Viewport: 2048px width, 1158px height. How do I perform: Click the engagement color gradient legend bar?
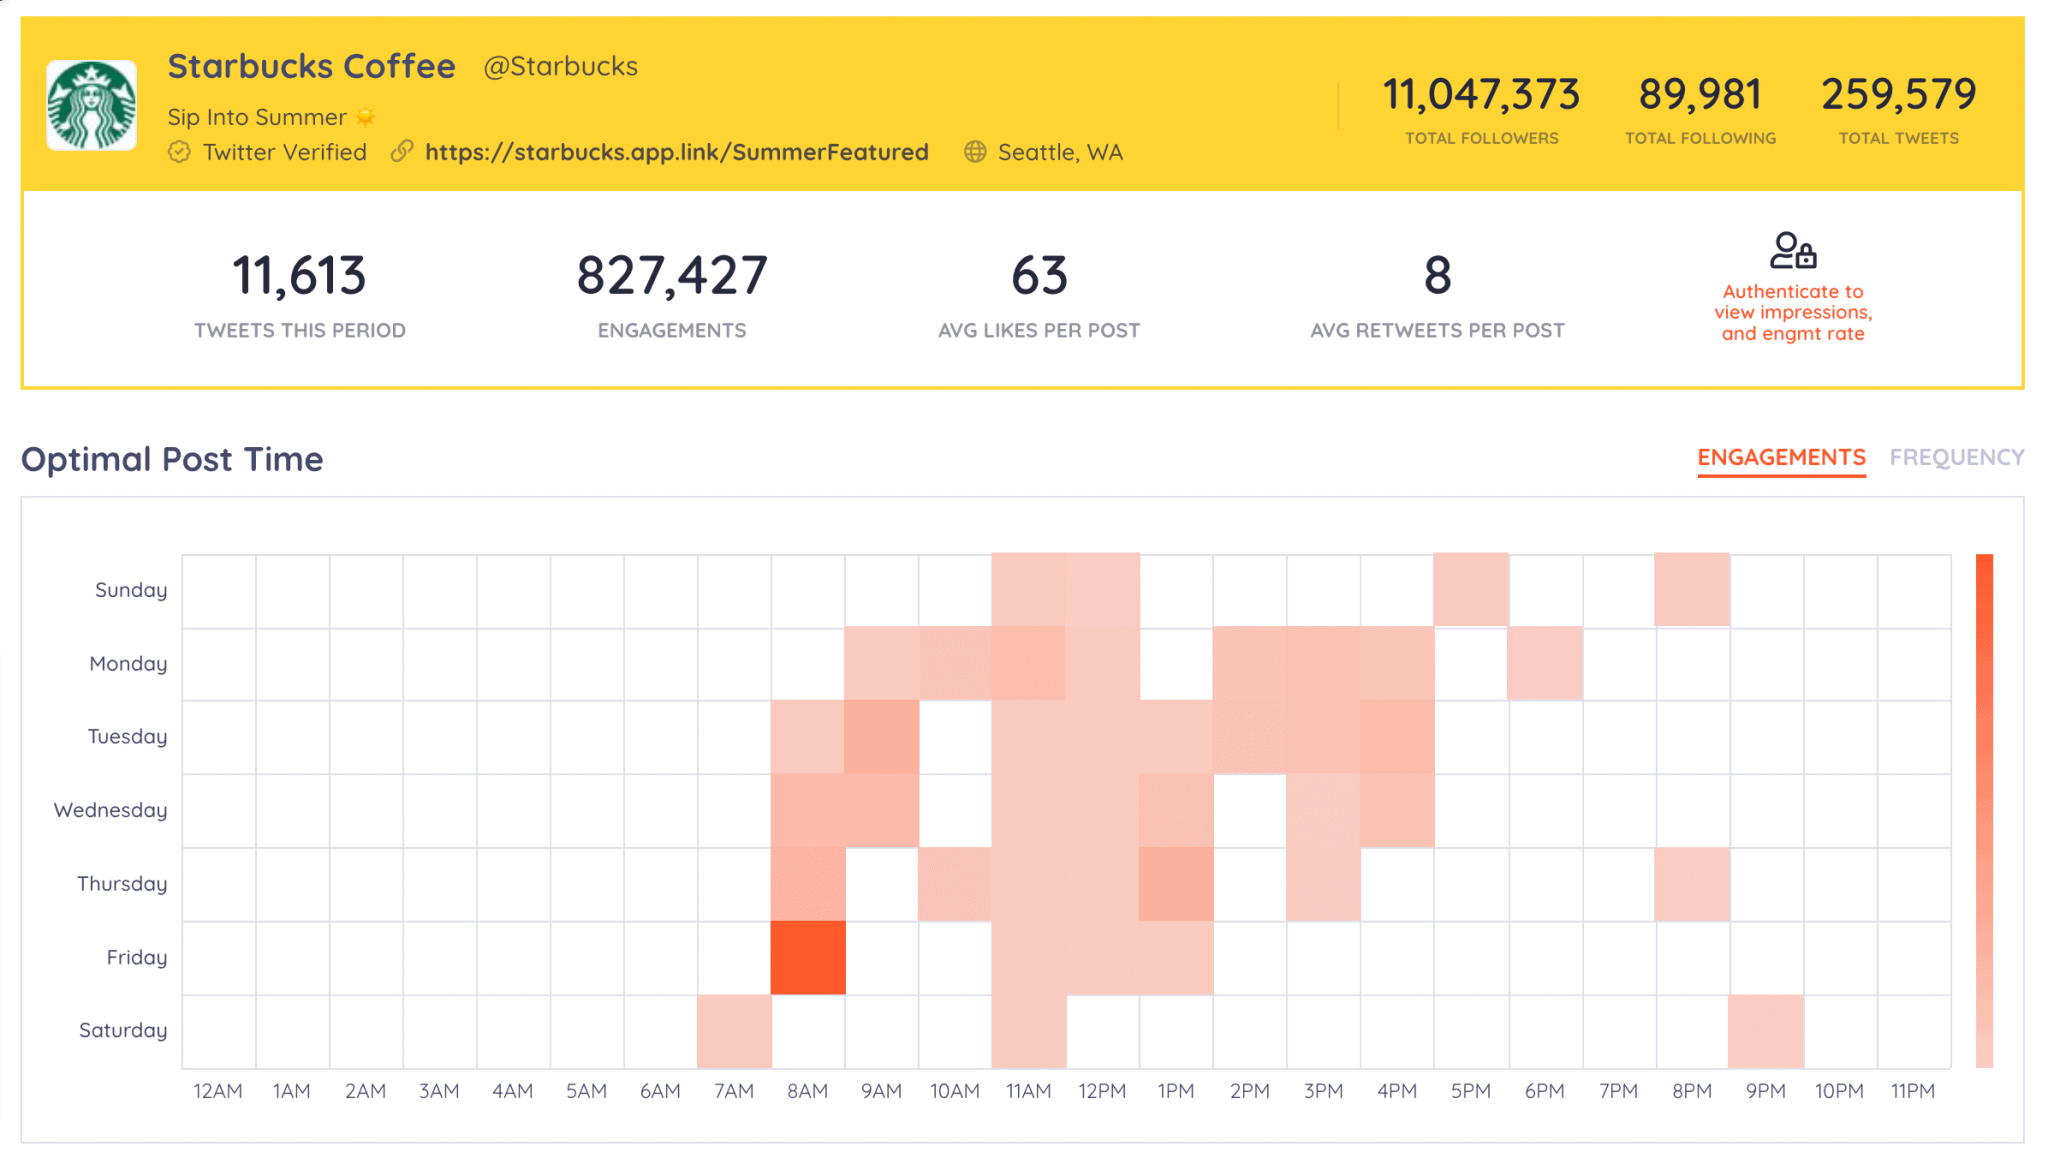[x=1984, y=811]
